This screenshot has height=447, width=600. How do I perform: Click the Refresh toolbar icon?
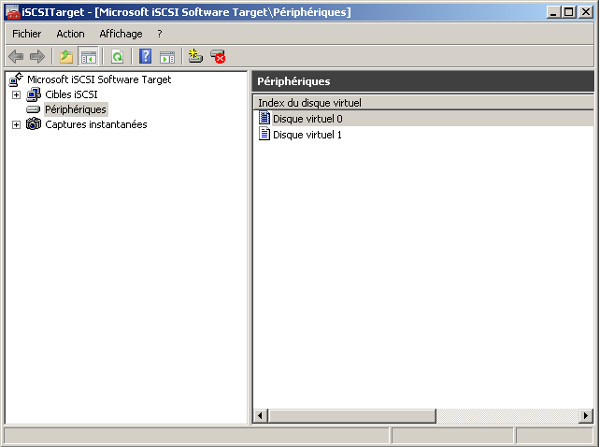(x=117, y=57)
